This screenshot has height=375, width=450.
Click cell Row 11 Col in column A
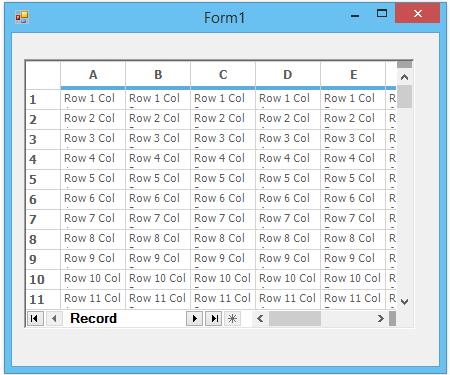(93, 299)
